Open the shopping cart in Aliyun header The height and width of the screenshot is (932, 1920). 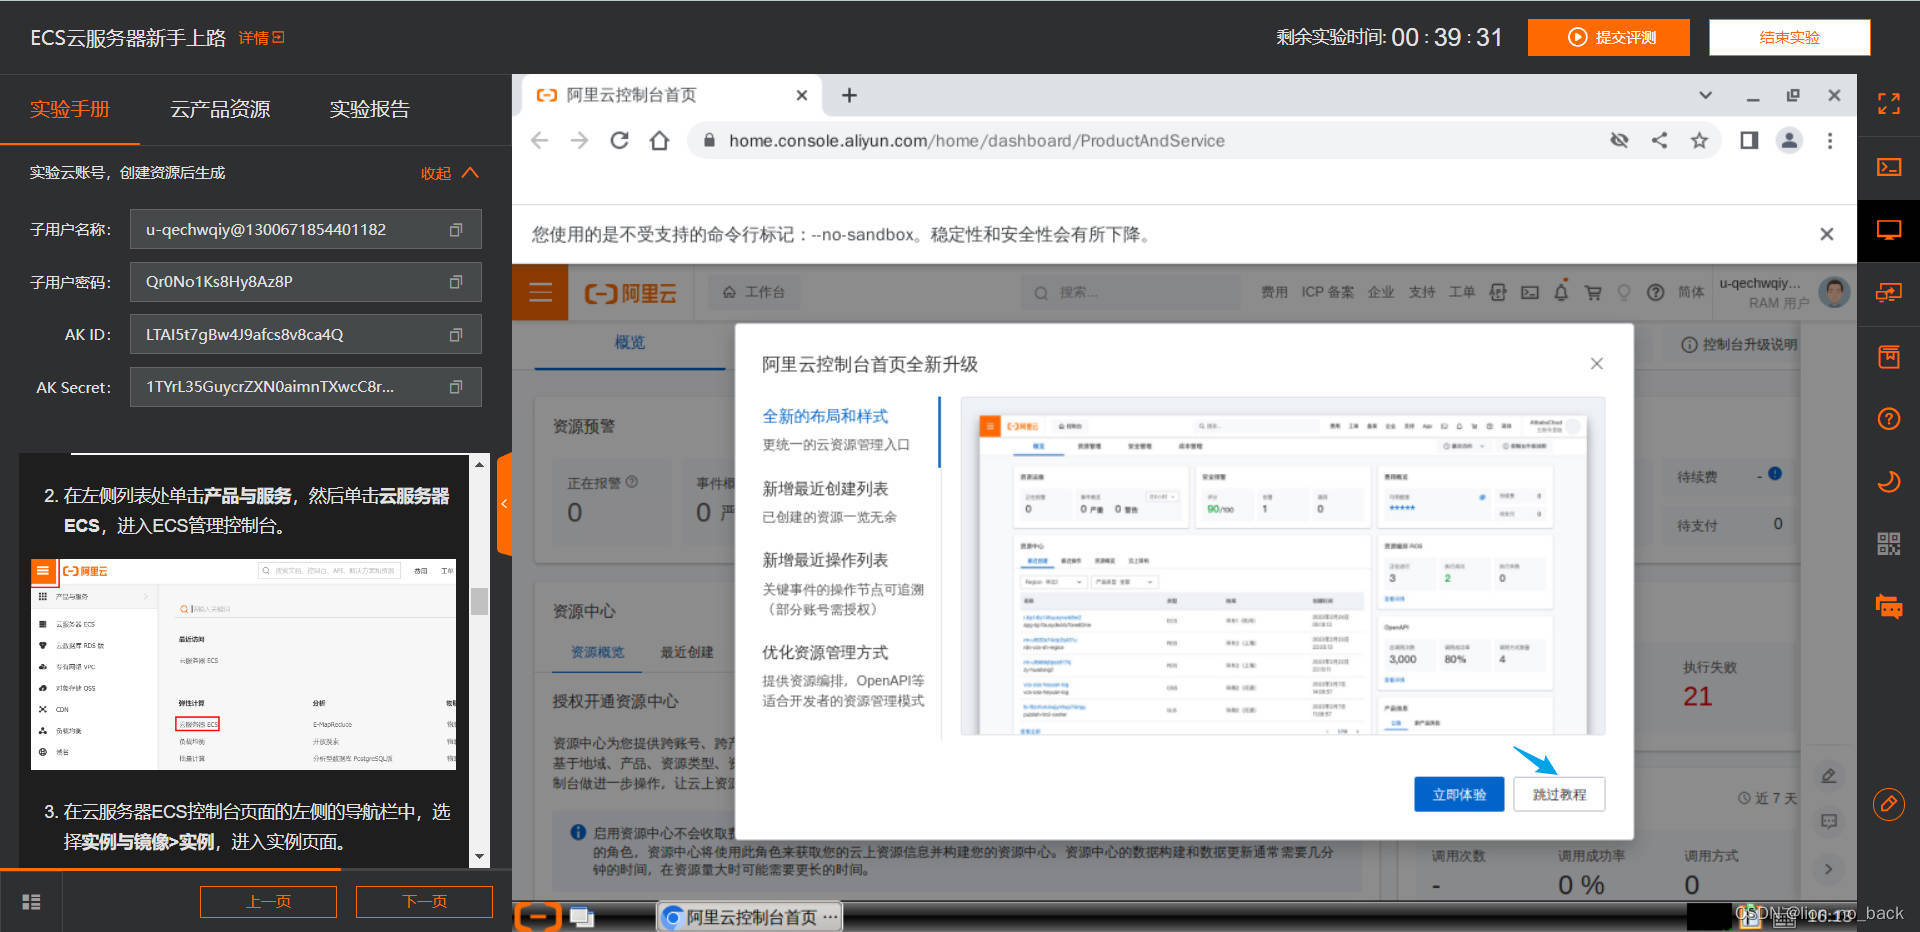click(1593, 292)
